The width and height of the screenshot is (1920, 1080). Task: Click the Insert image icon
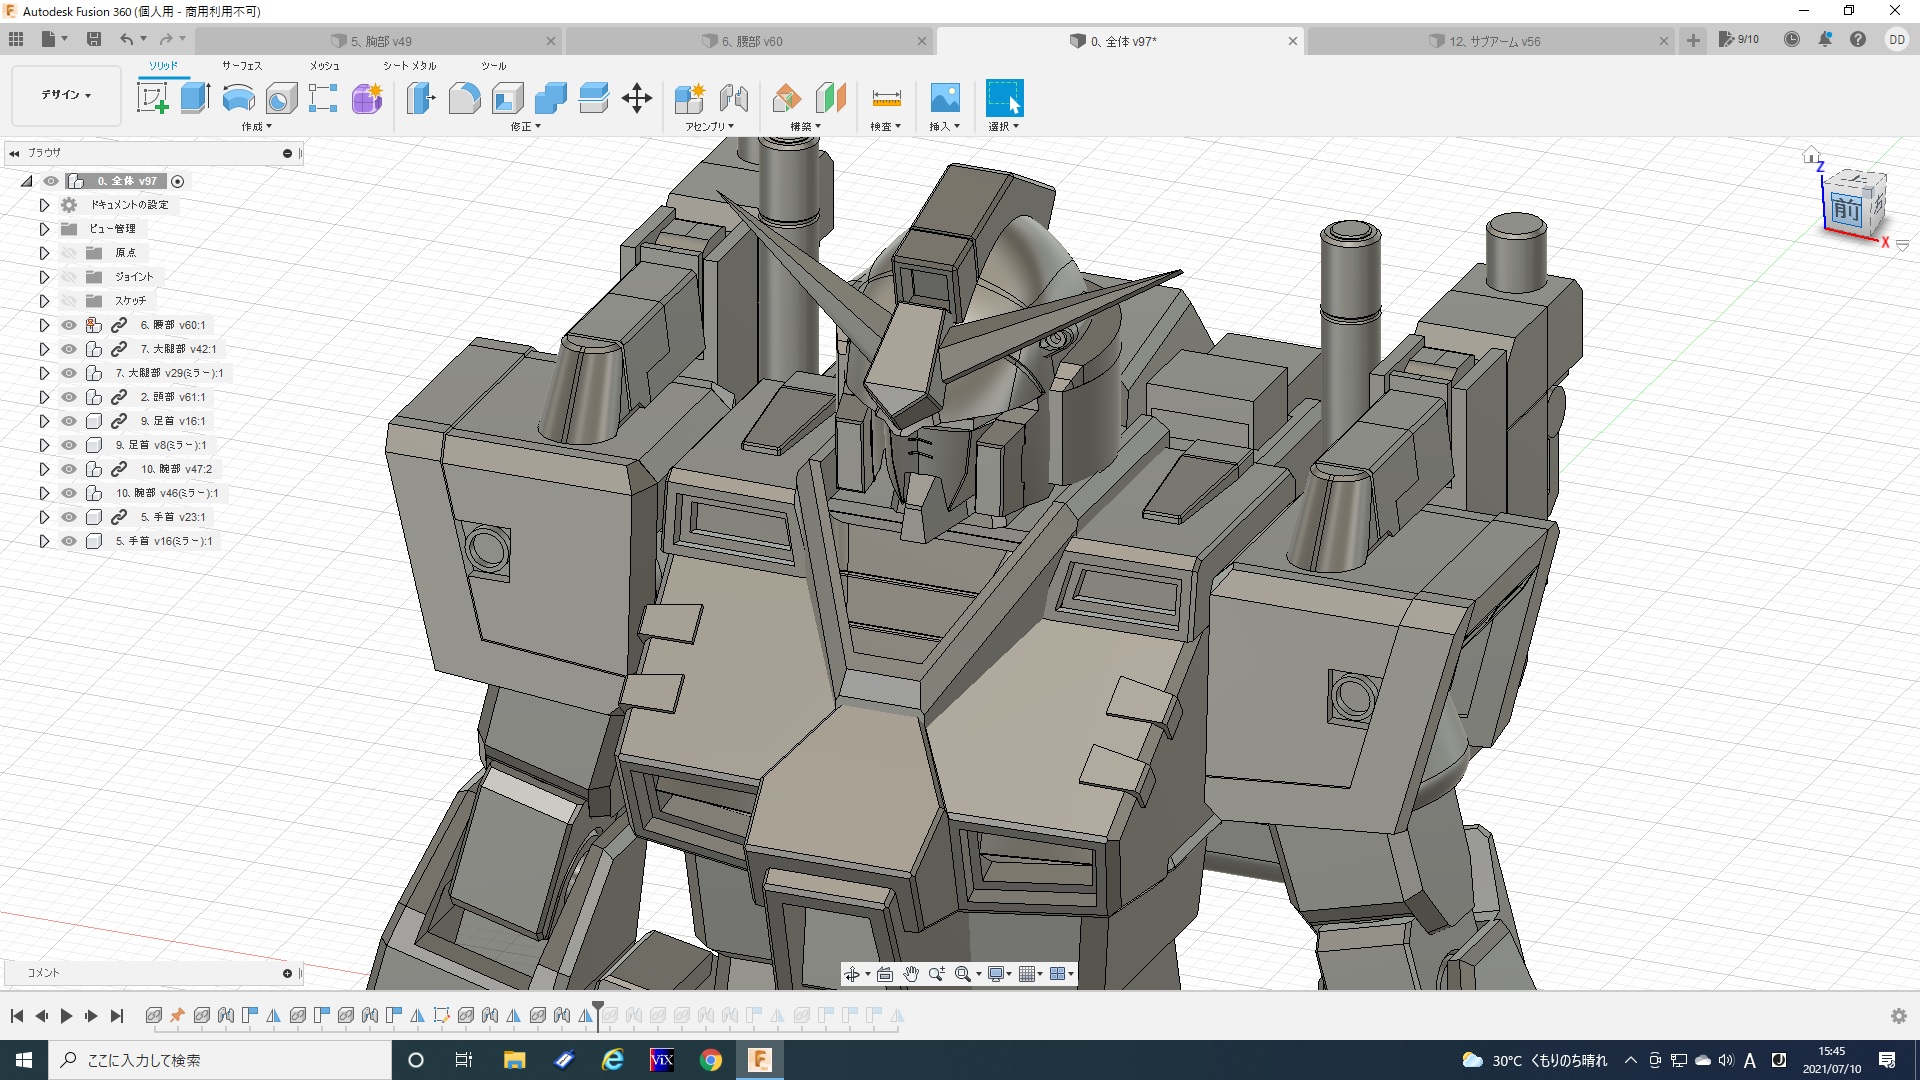click(x=944, y=98)
